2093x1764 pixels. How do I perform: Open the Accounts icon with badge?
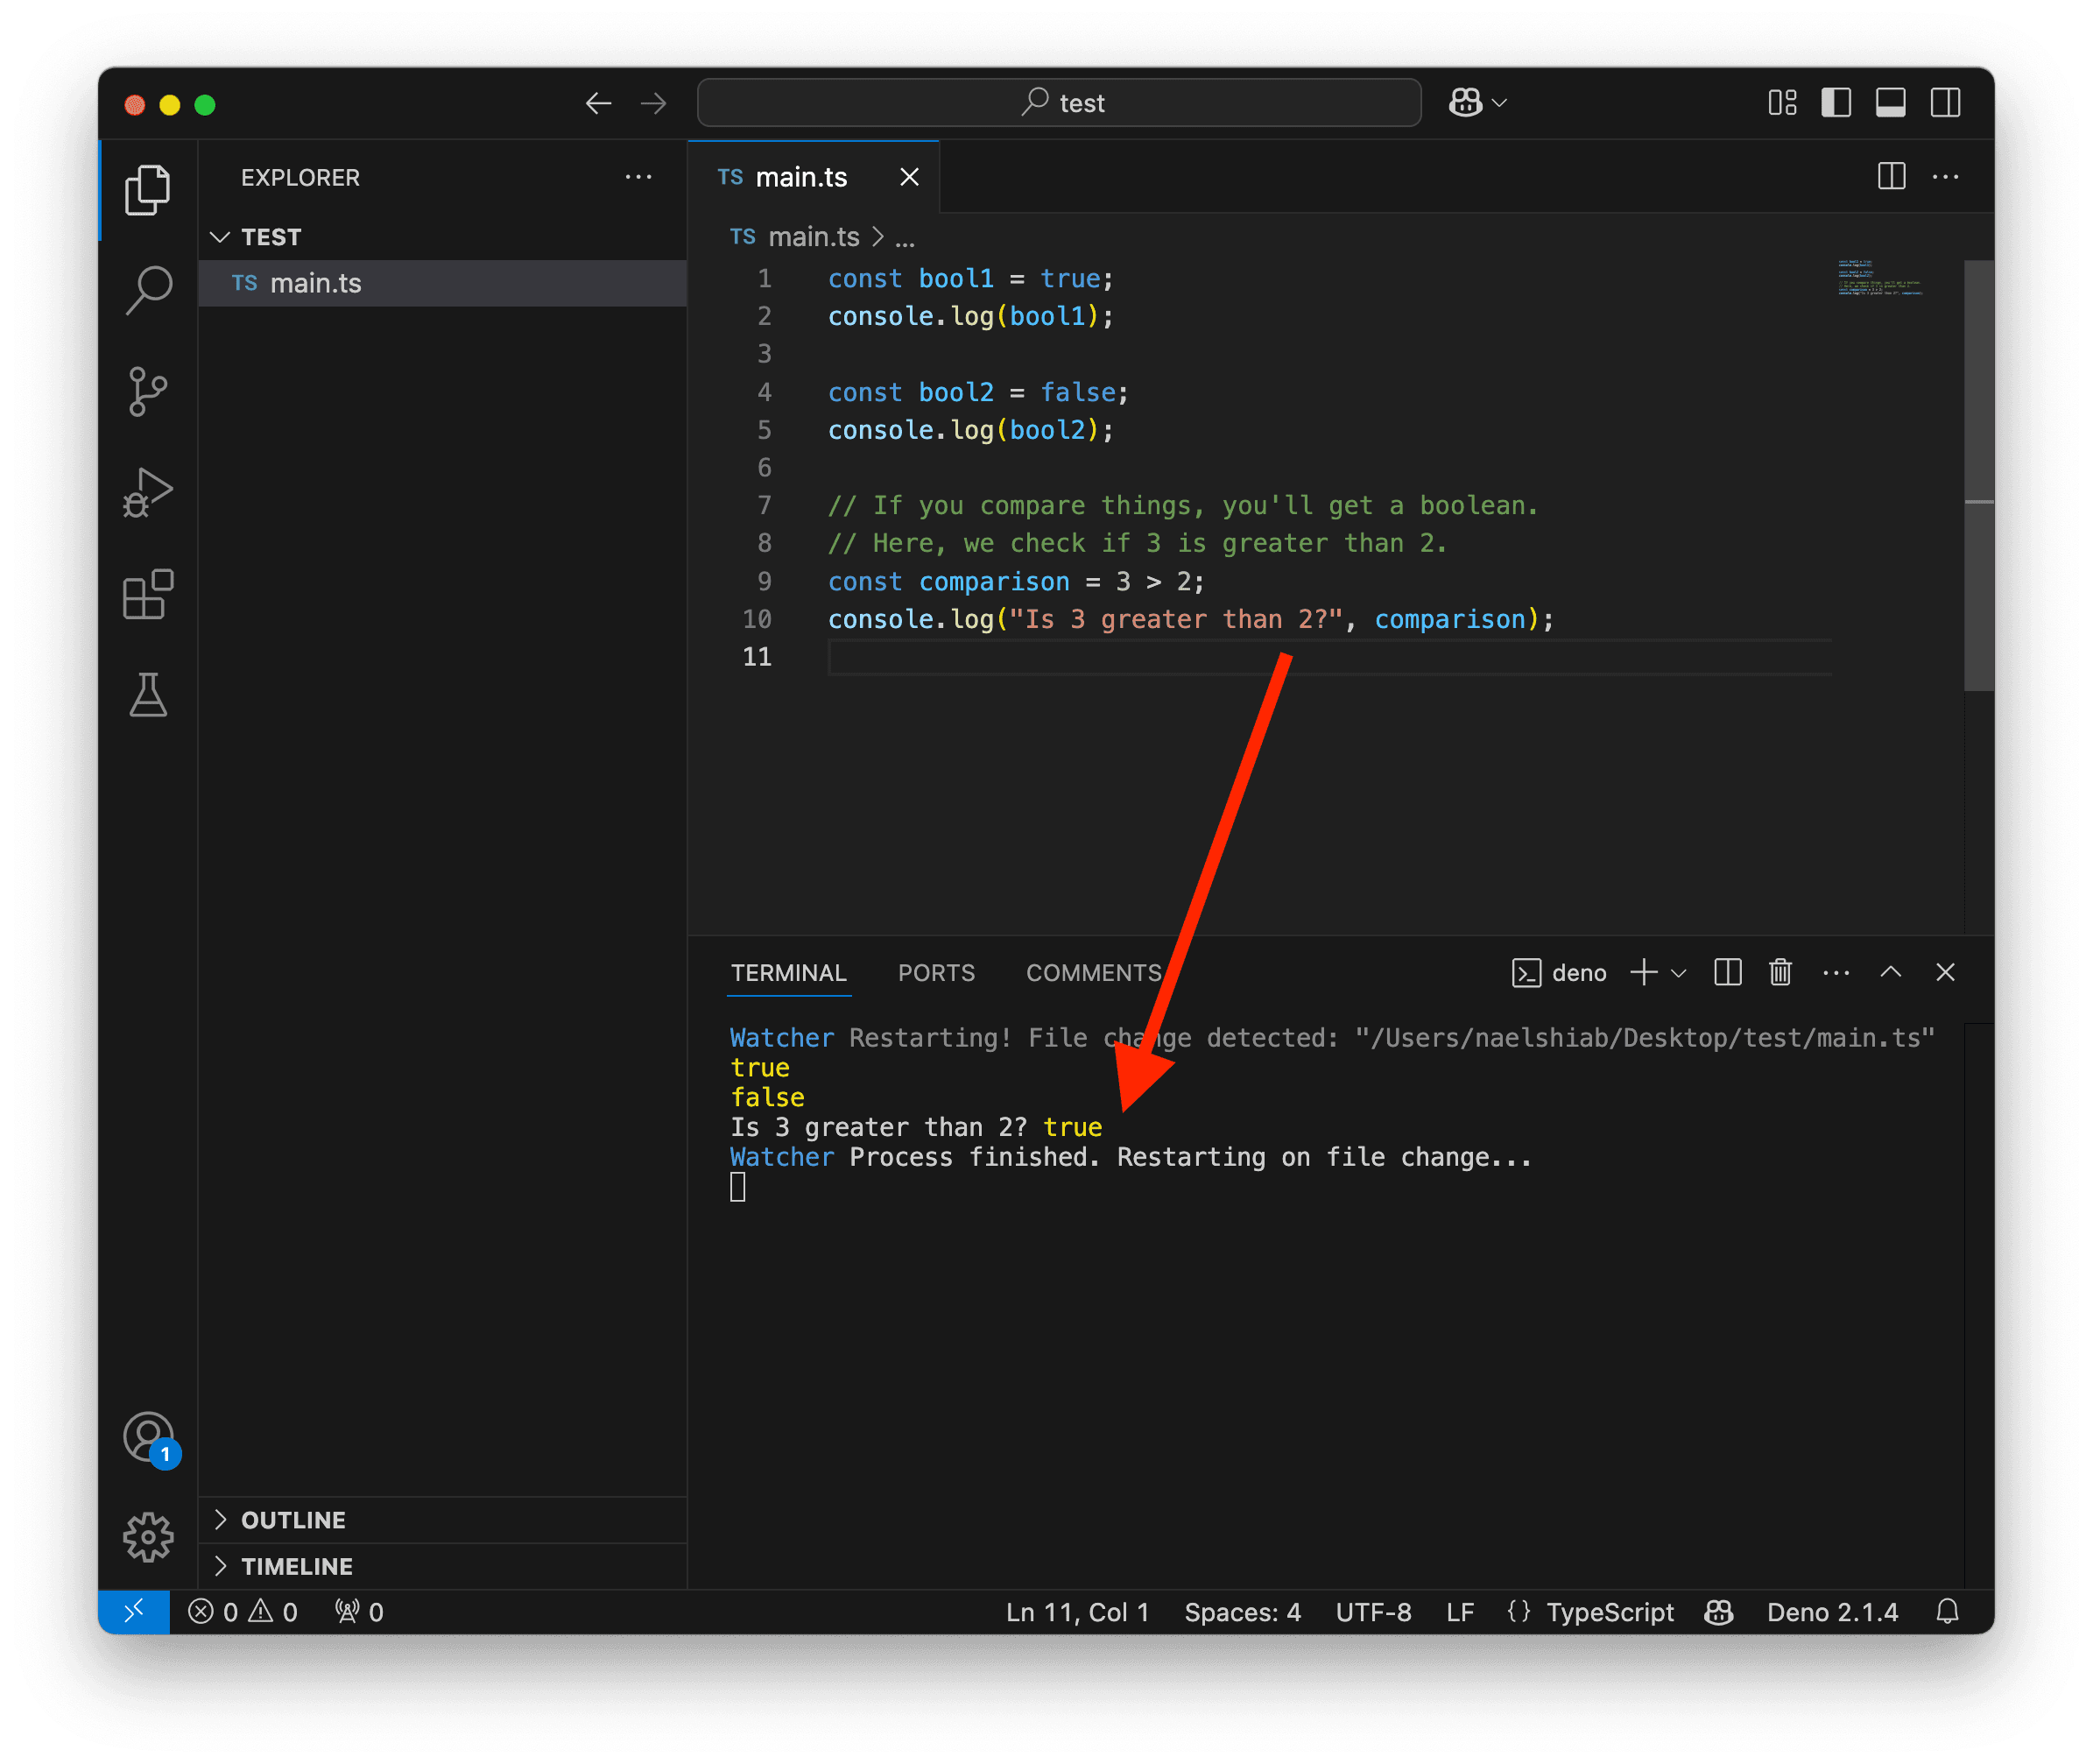point(148,1438)
